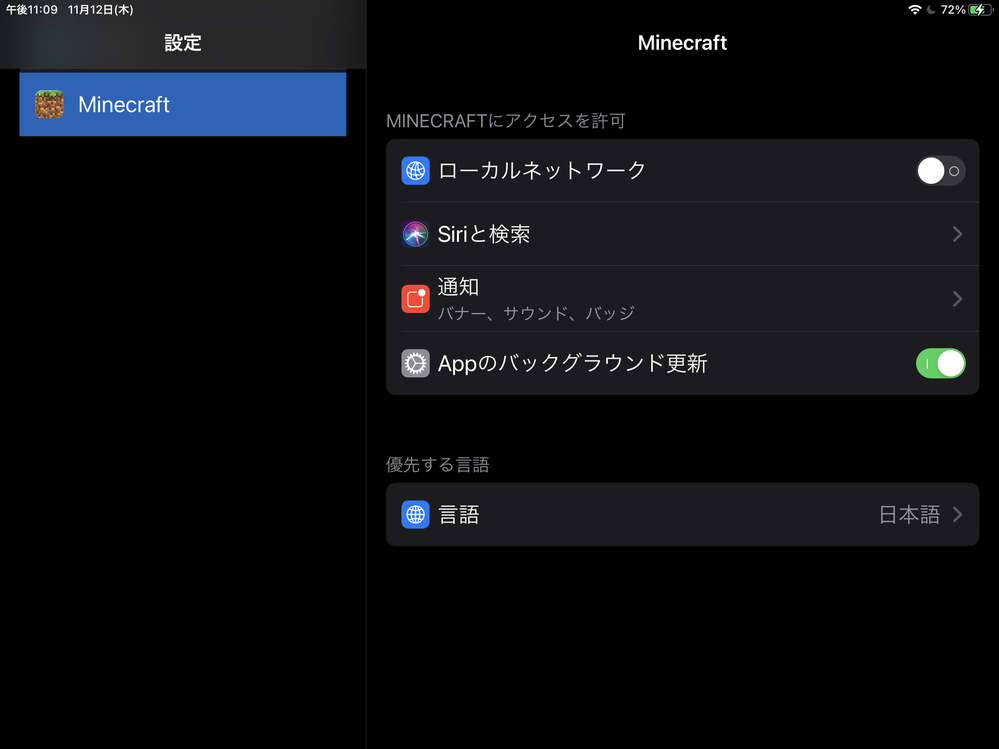
Task: Click the 日本語 language value
Action: 909,515
